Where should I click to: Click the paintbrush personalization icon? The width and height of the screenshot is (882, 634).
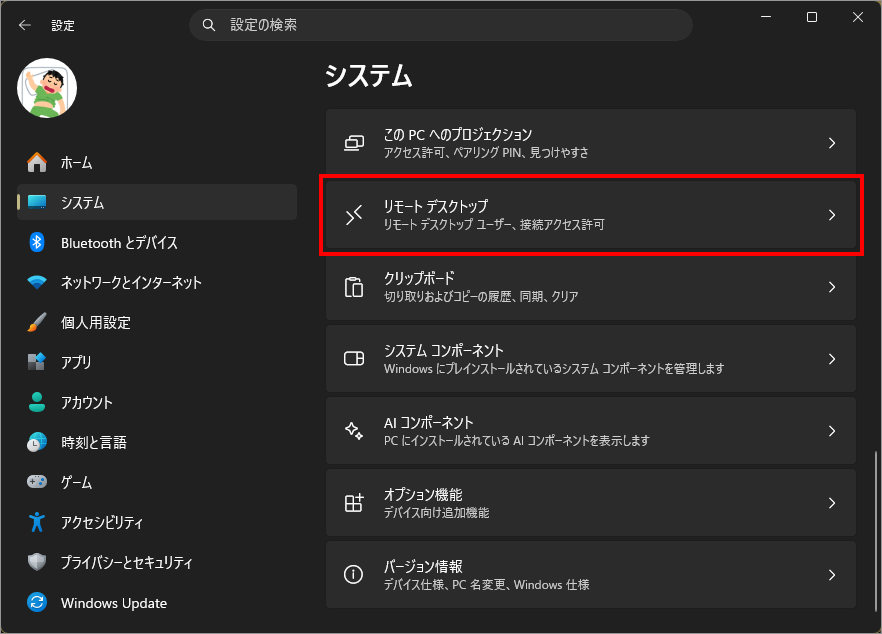coord(37,322)
